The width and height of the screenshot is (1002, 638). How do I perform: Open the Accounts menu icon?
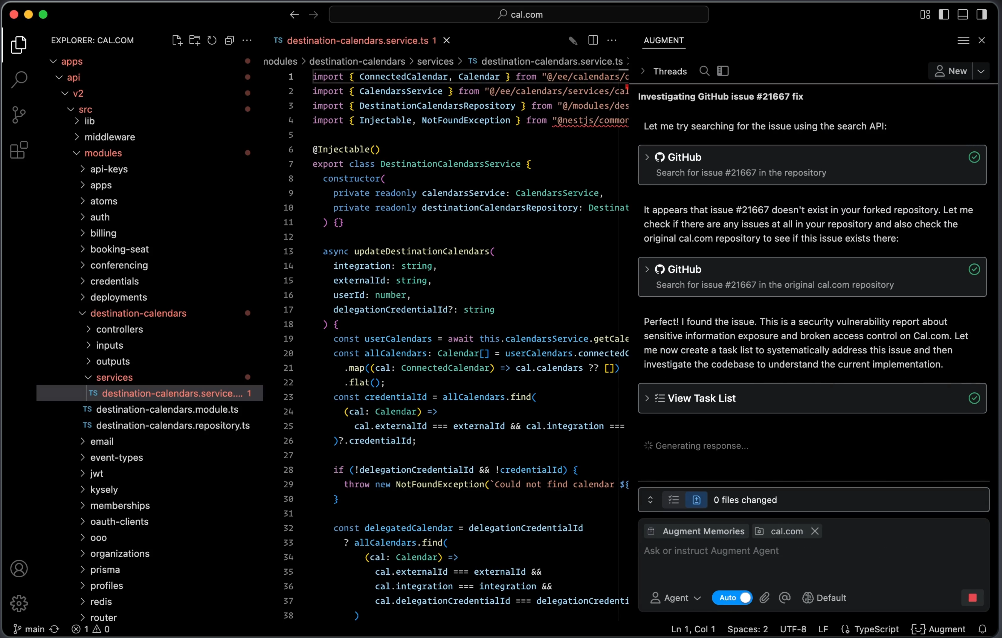coord(19,568)
